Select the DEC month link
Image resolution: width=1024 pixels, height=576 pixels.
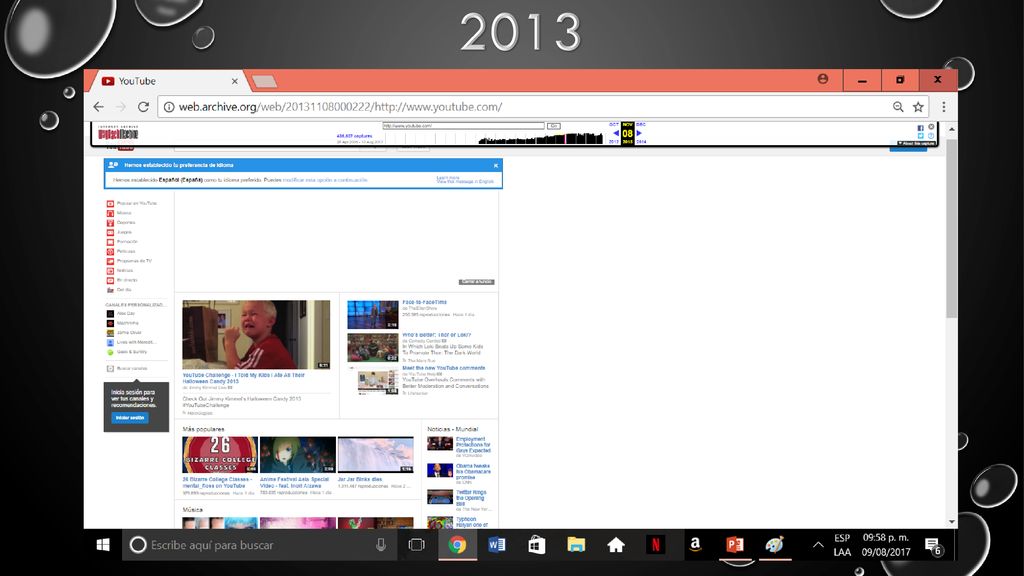point(641,124)
